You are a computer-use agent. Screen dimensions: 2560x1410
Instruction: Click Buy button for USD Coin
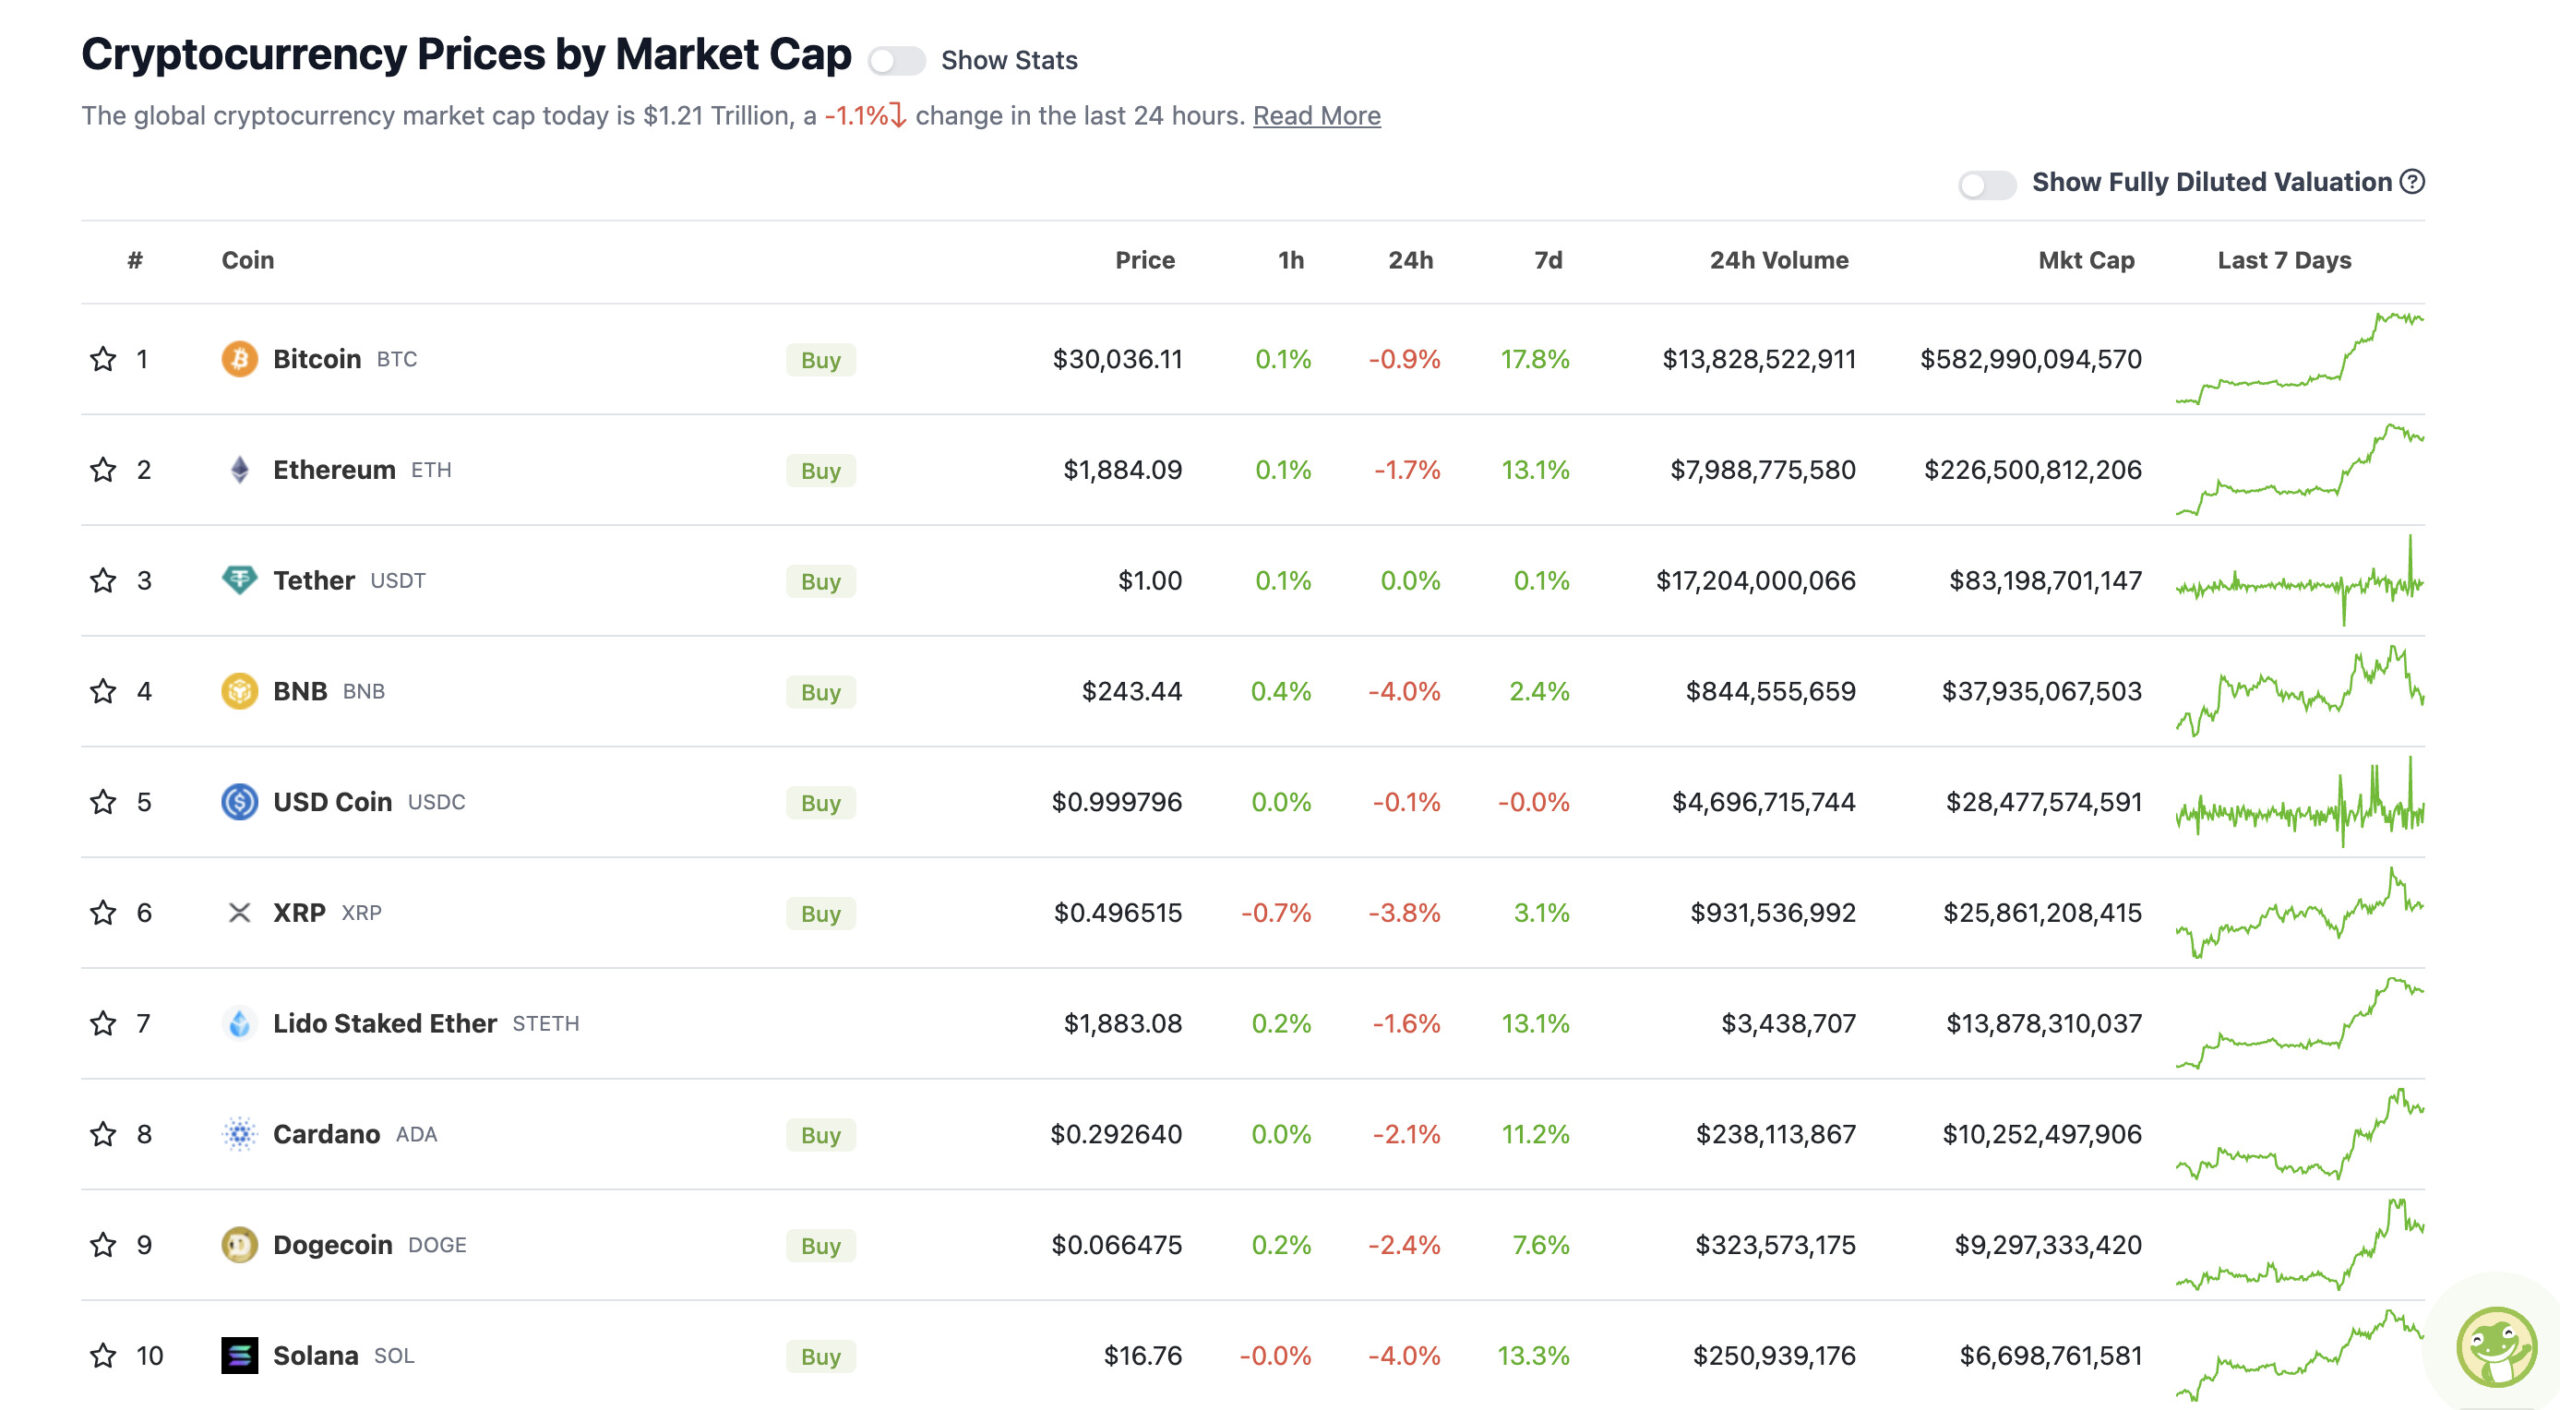tap(821, 803)
